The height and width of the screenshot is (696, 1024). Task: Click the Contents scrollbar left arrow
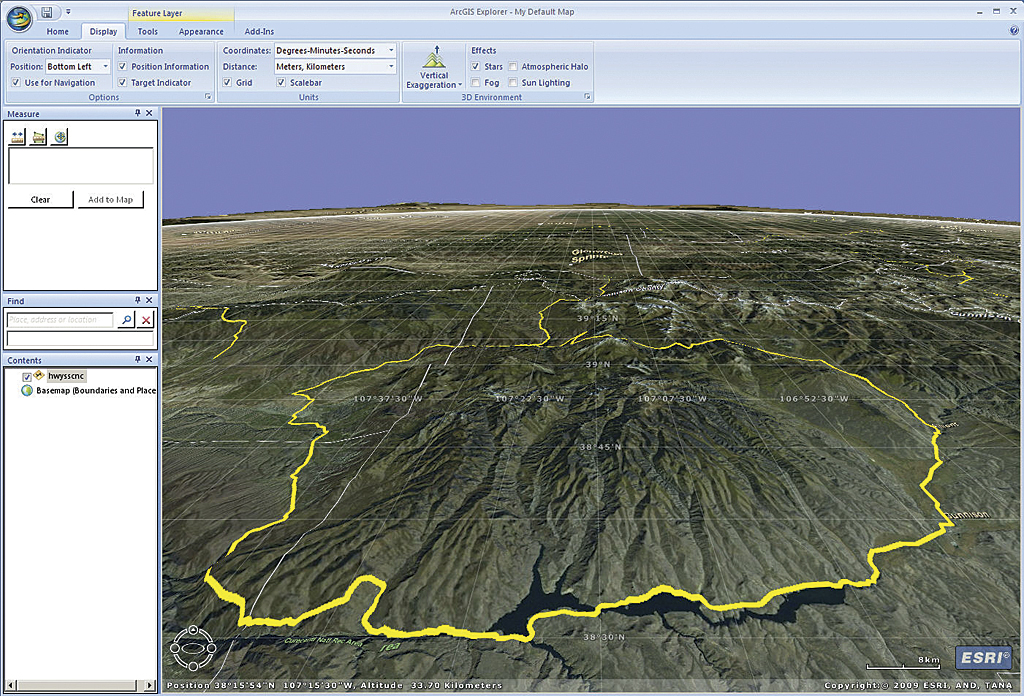[10, 686]
